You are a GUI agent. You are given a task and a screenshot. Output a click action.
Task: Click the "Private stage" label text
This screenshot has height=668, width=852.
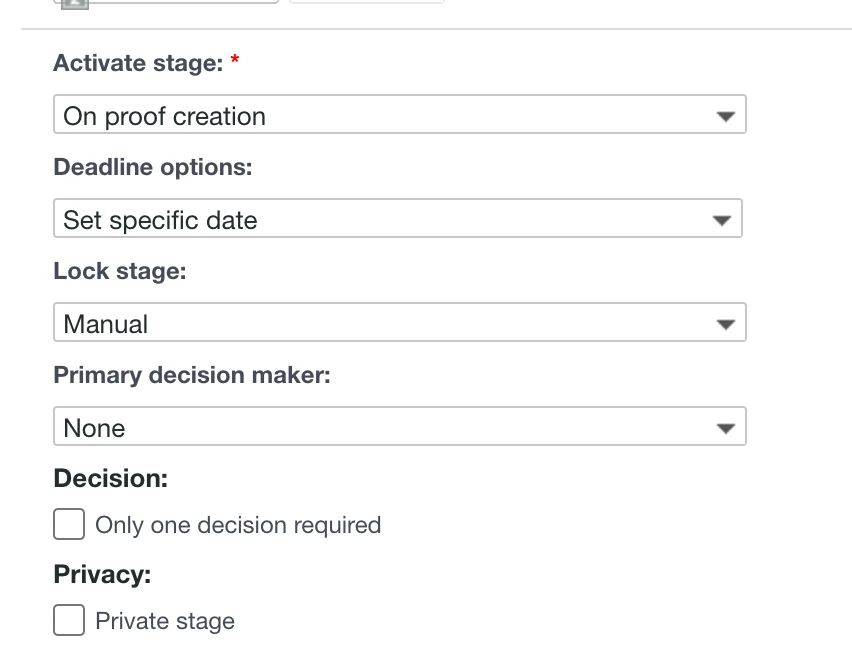(165, 621)
